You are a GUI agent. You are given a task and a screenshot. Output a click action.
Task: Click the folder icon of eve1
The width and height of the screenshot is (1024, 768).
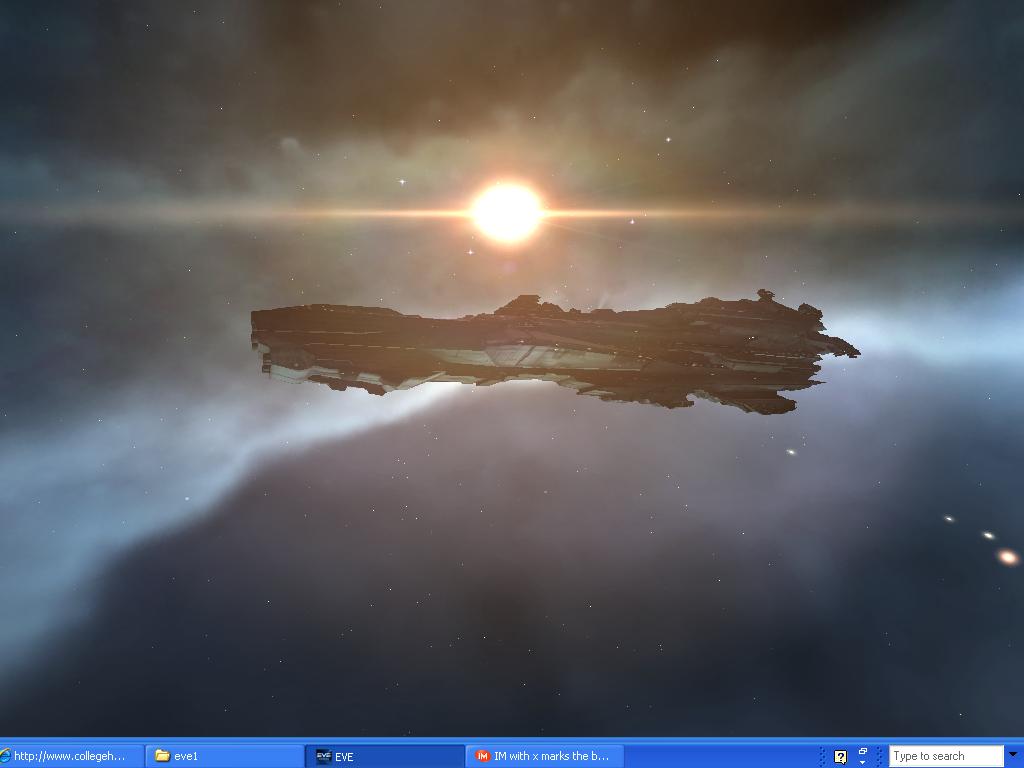162,756
